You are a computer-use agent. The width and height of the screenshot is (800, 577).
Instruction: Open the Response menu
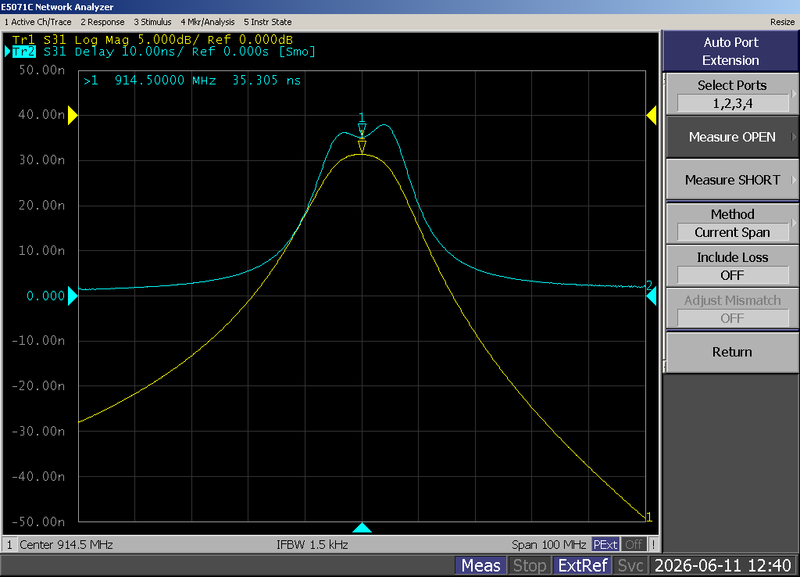tap(102, 22)
